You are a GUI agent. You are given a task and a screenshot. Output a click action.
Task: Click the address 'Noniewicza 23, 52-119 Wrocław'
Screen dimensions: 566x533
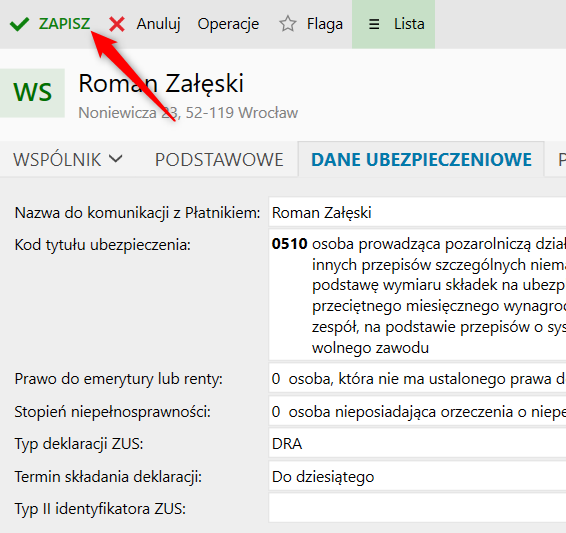point(188,113)
